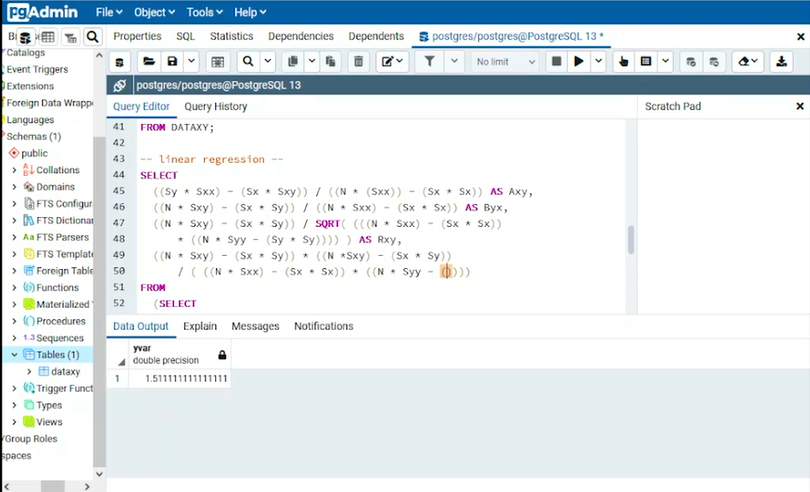
Task: Select the public schema in tree
Action: pyautogui.click(x=34, y=153)
